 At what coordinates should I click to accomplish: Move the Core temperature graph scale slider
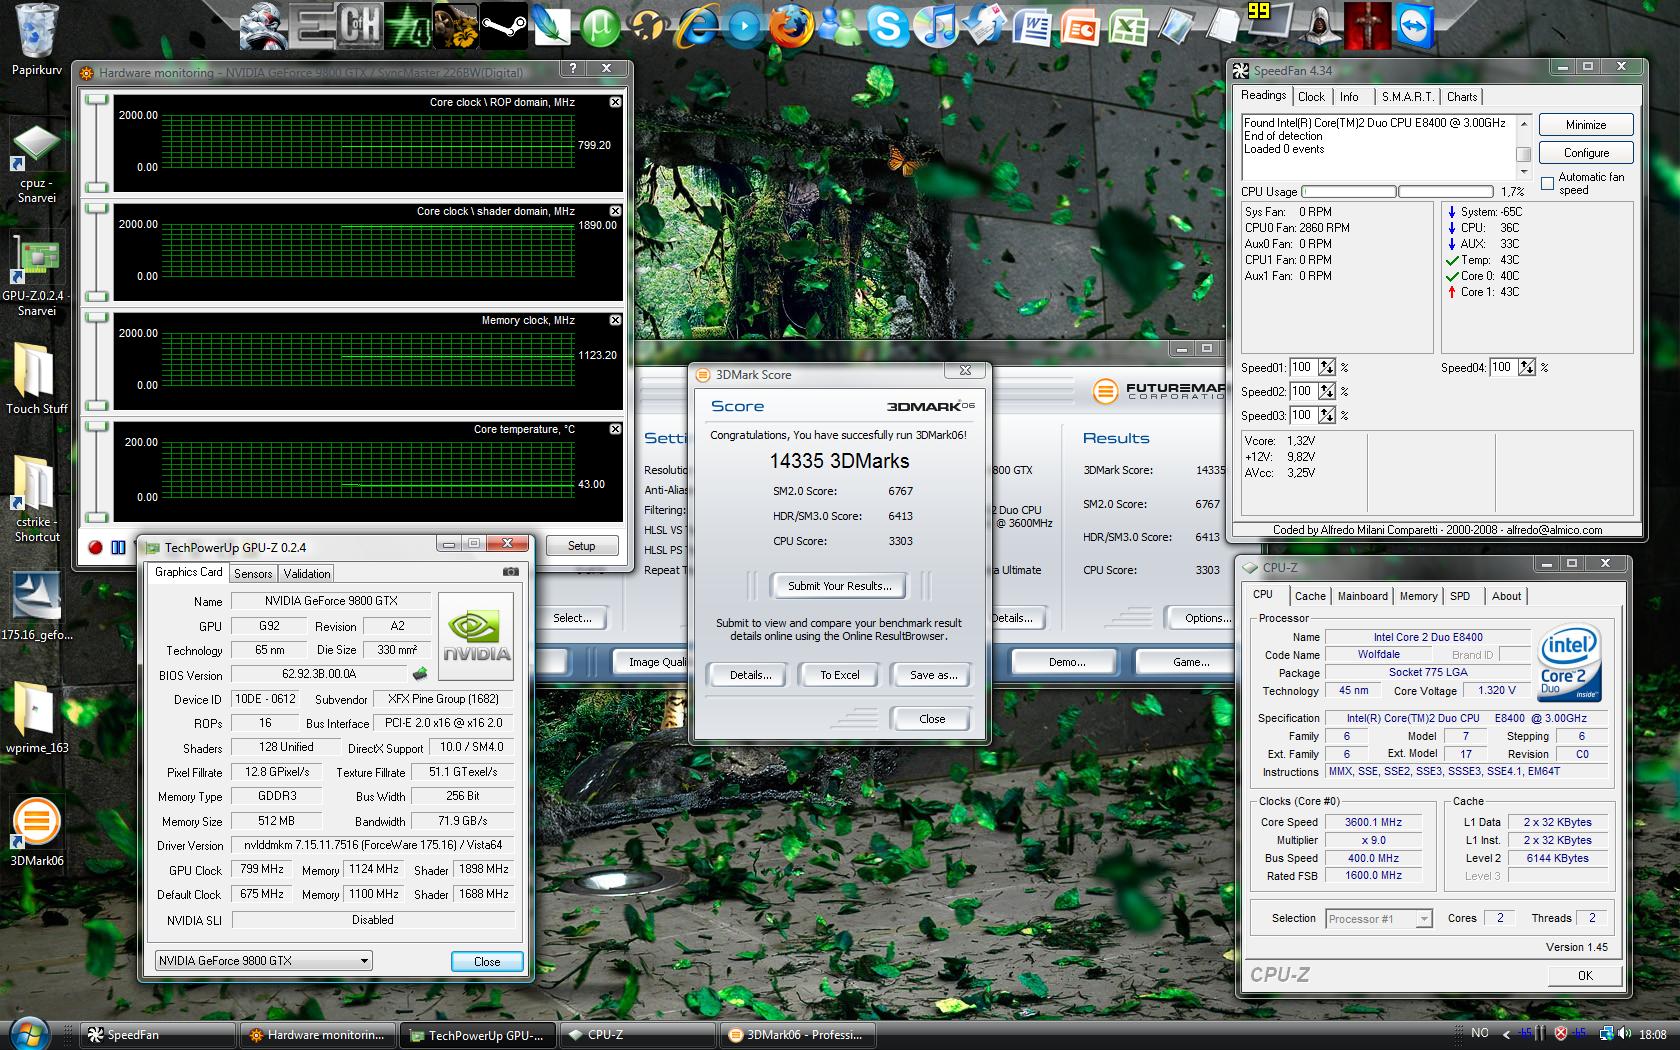pyautogui.click(x=97, y=471)
